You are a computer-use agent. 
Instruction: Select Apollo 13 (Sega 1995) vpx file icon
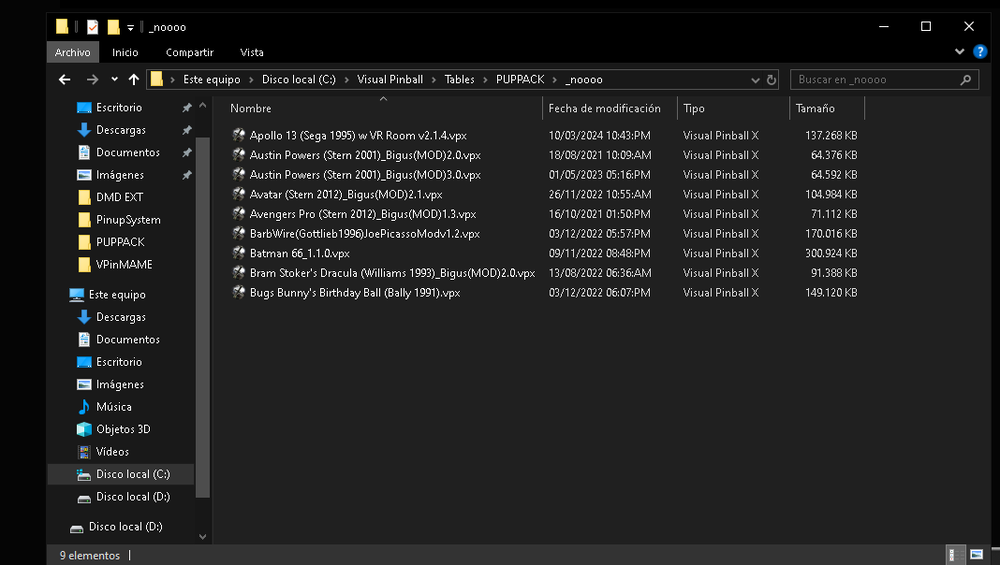pos(239,135)
